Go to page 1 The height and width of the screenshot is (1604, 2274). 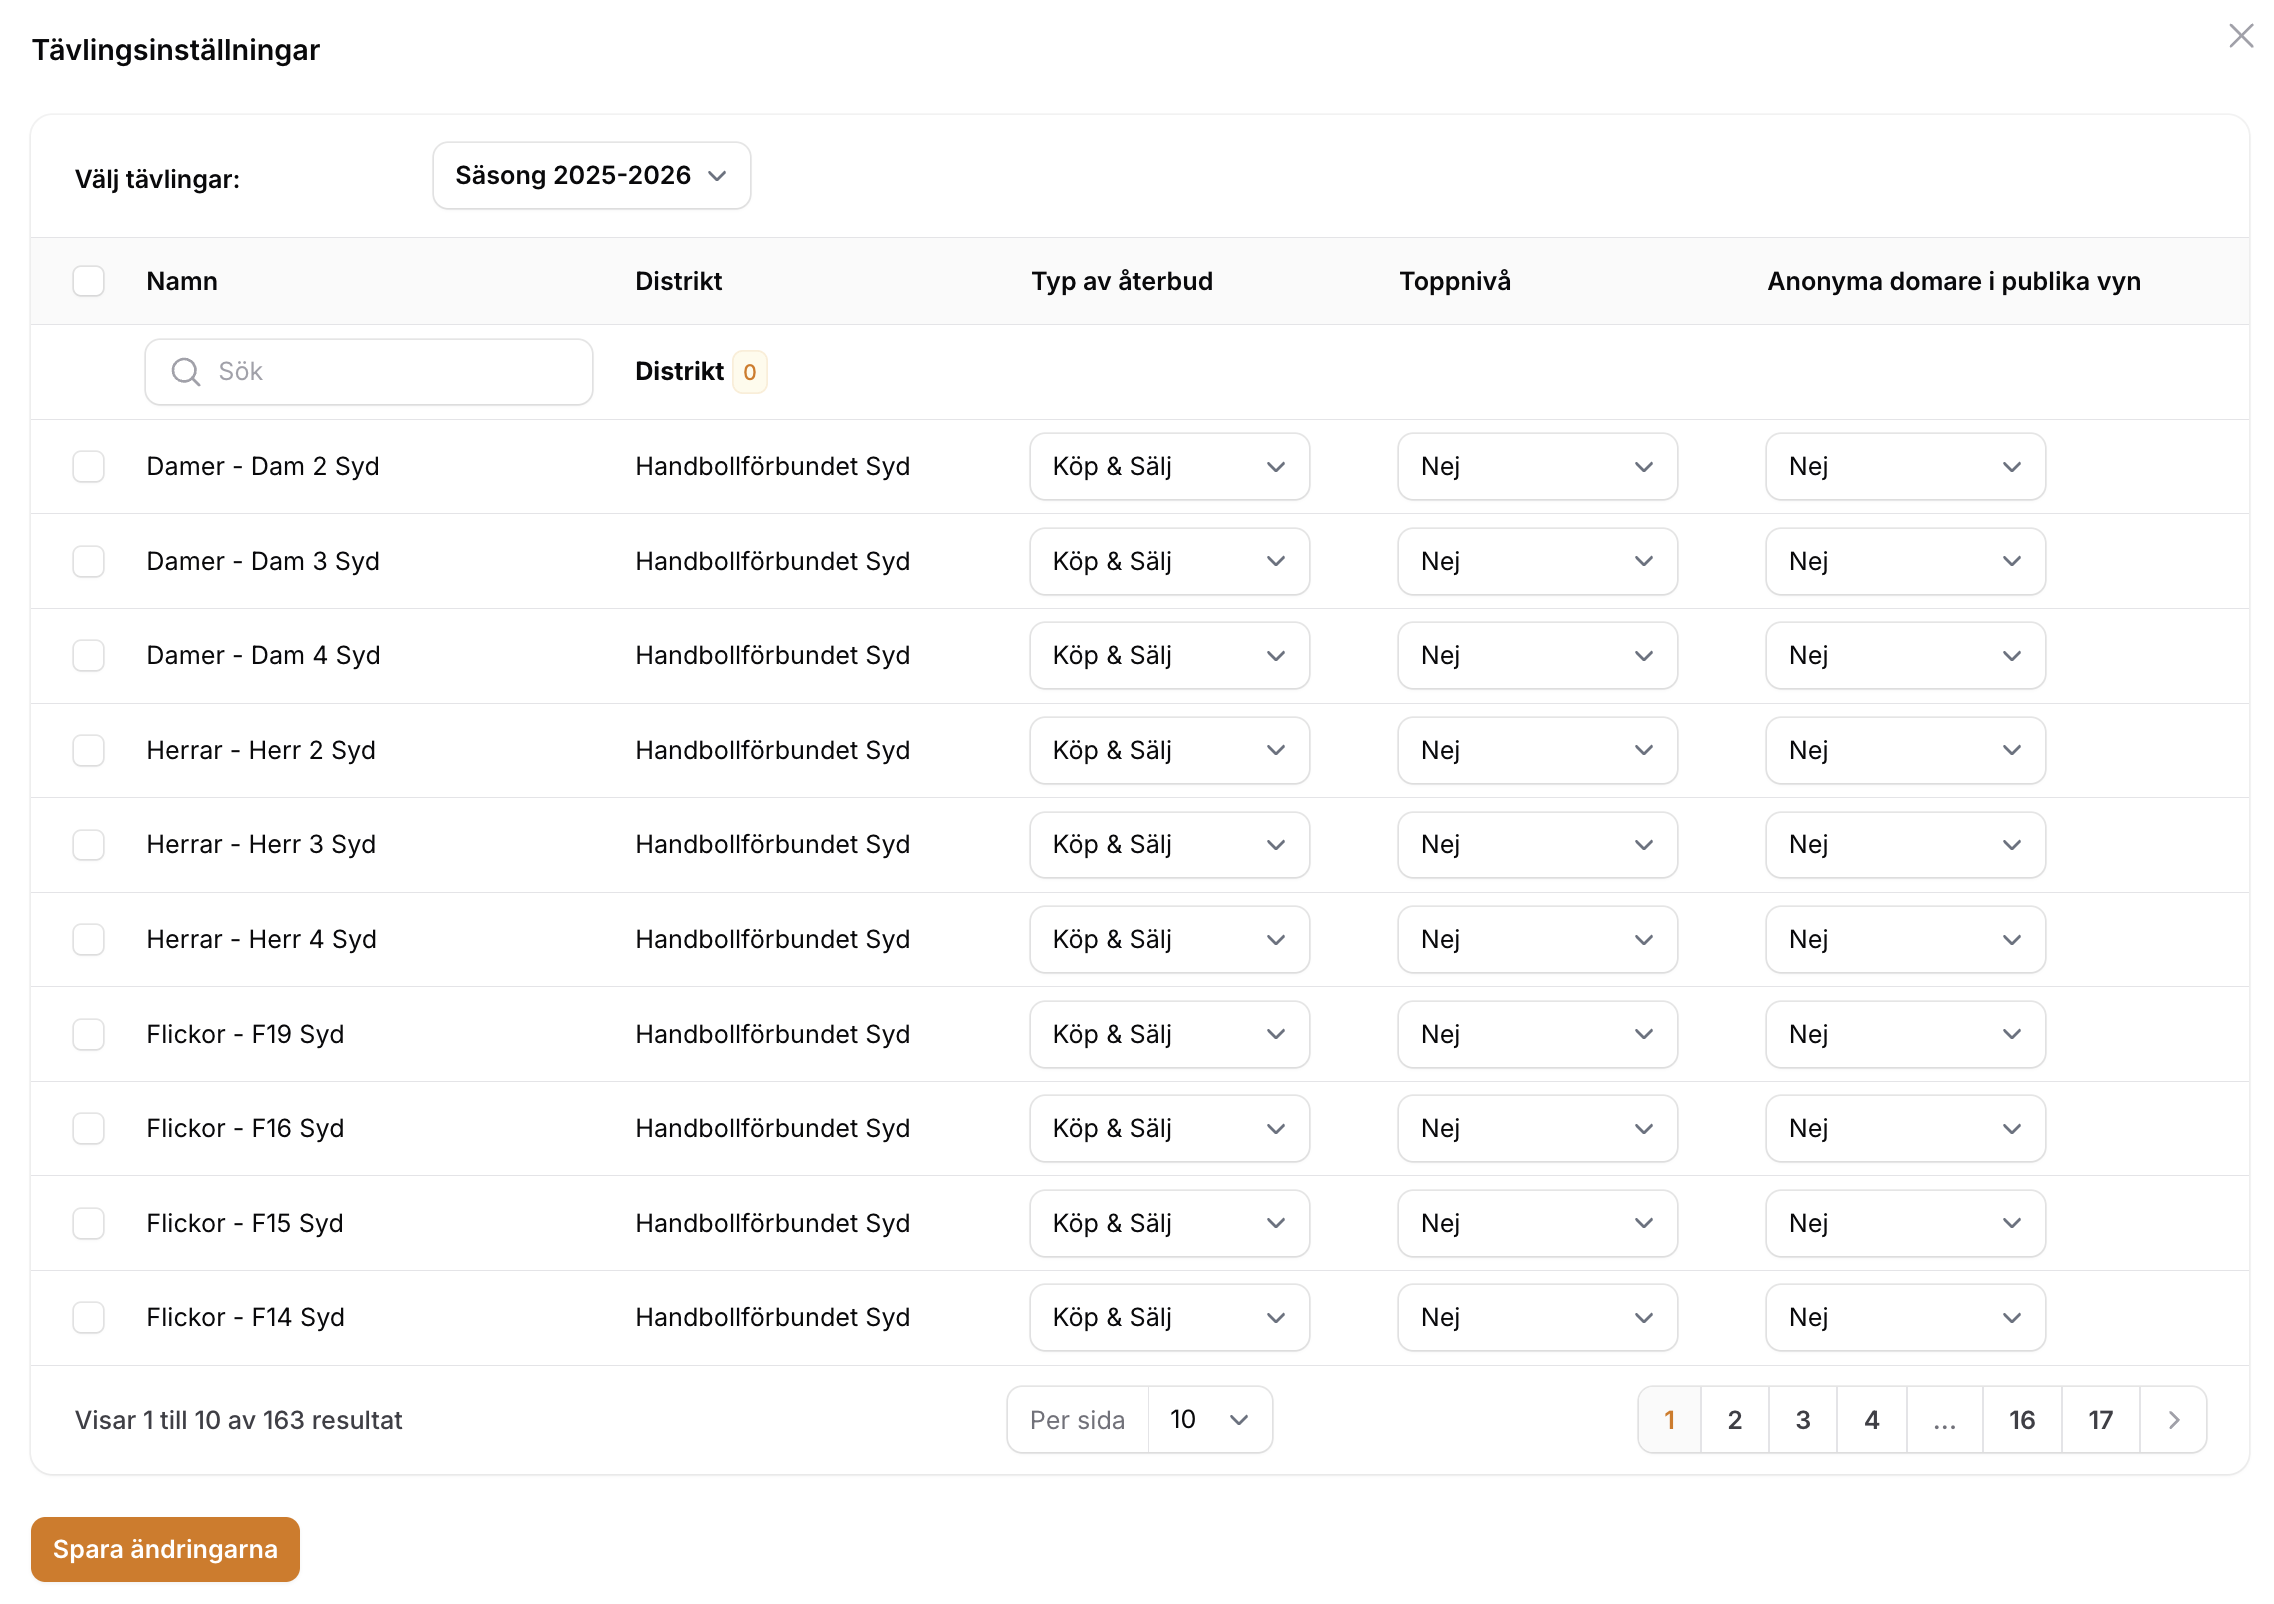pos(1669,1420)
